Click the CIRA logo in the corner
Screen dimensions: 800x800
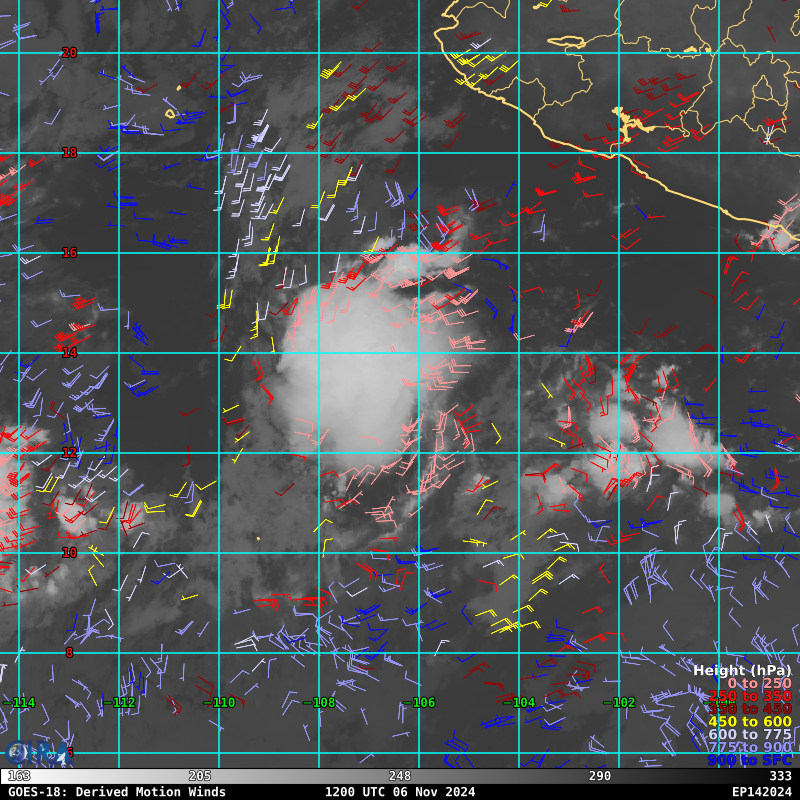click(37, 753)
